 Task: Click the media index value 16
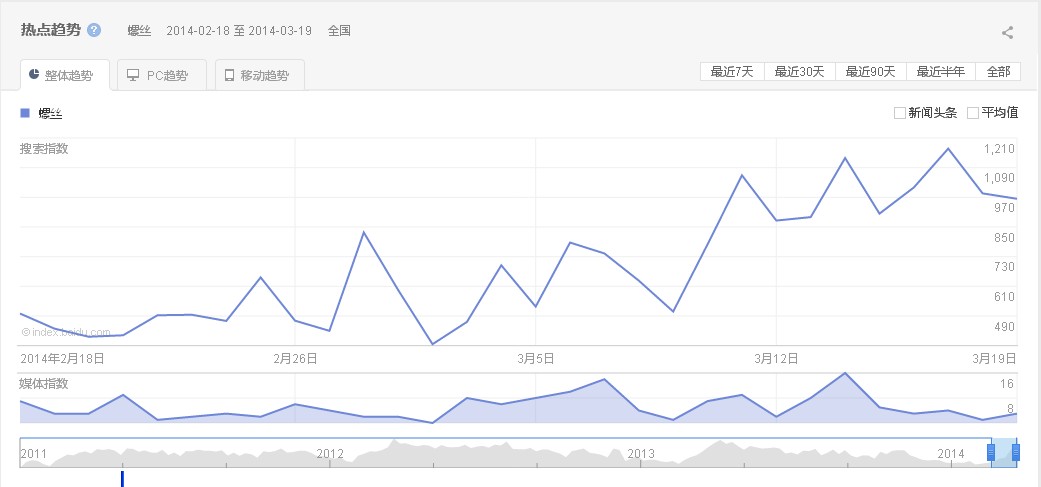coord(1007,383)
